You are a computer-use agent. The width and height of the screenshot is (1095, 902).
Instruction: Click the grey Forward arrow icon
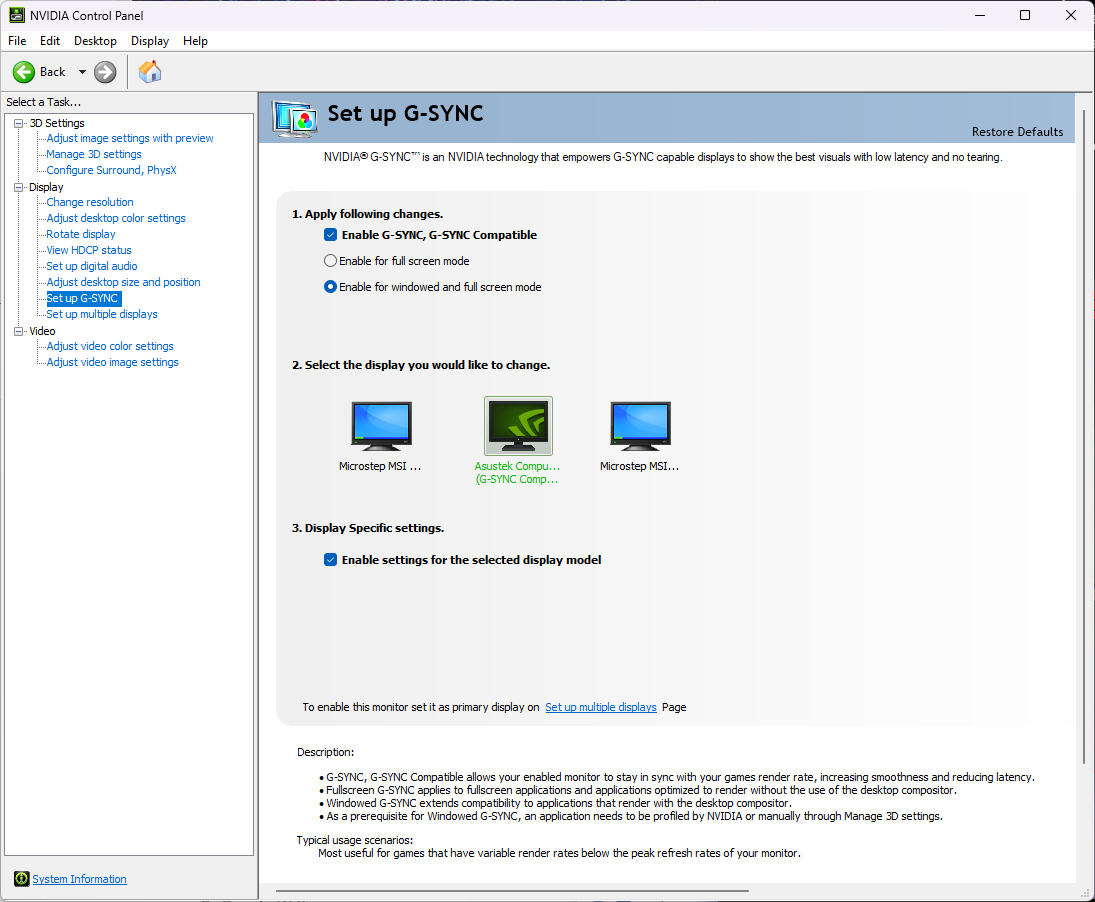(x=105, y=72)
